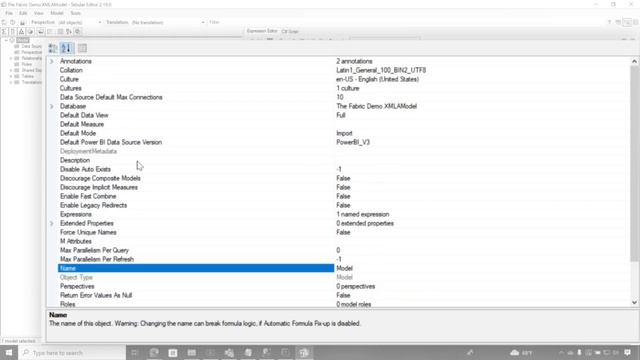Image resolution: width=640 pixels, height=360 pixels.
Task: Select the Max Parallelism Per Query row
Action: pyautogui.click(x=196, y=250)
